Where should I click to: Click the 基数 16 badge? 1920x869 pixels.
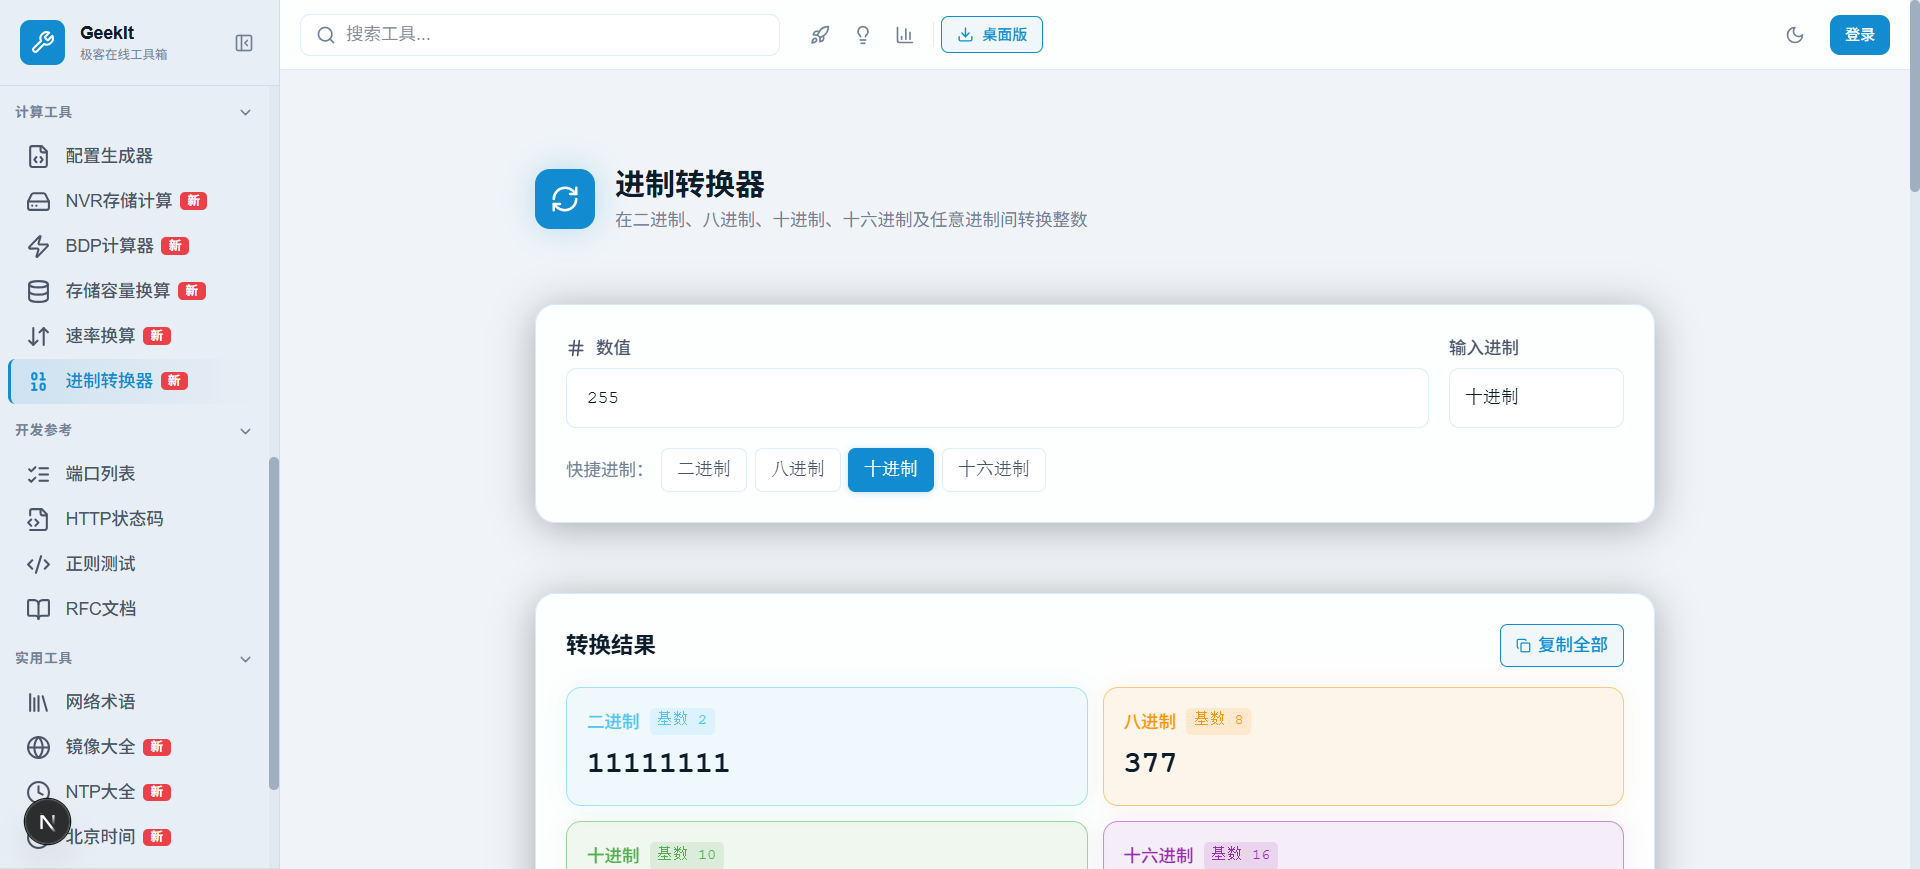click(1240, 855)
